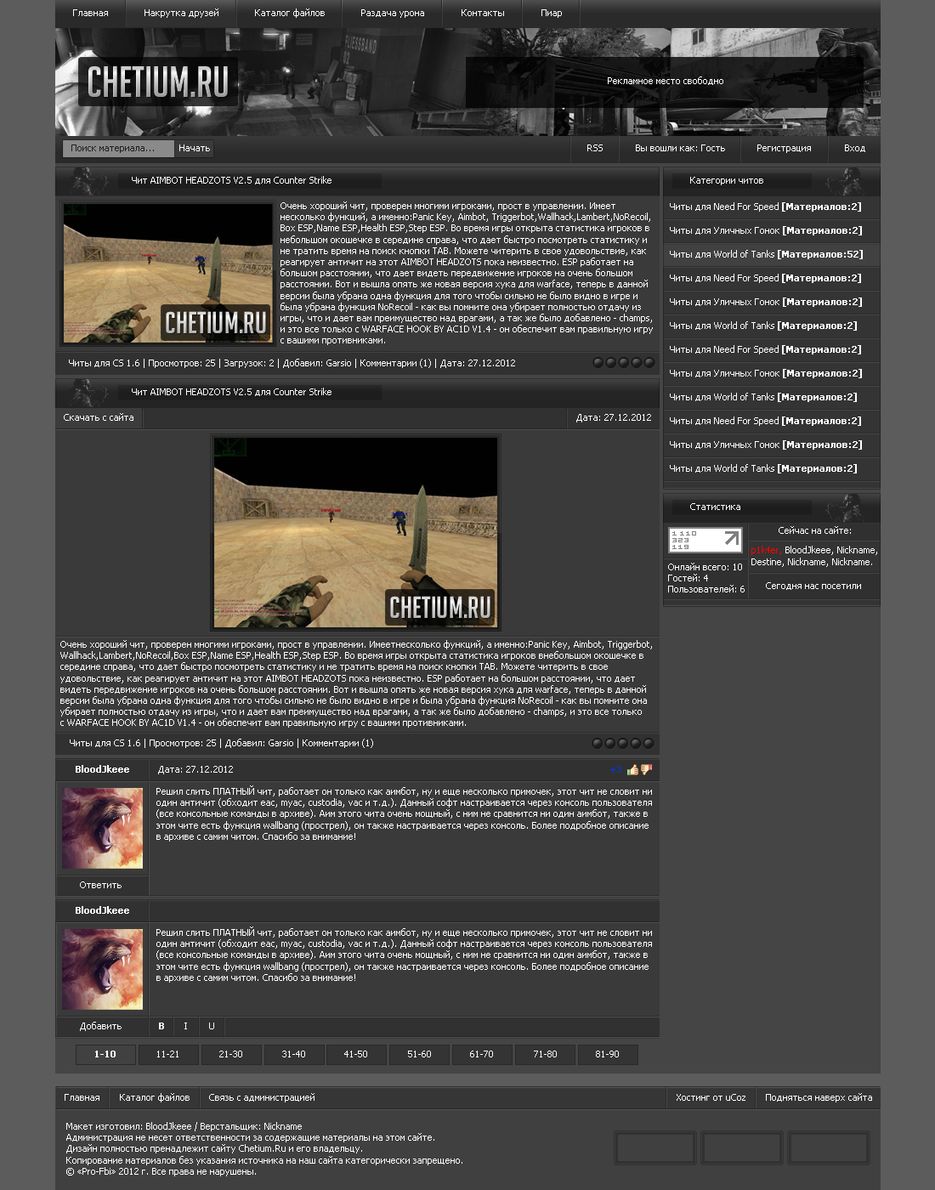The width and height of the screenshot is (935, 1190).
Task: Go to pagination page 11-21
Action: (x=168, y=1054)
